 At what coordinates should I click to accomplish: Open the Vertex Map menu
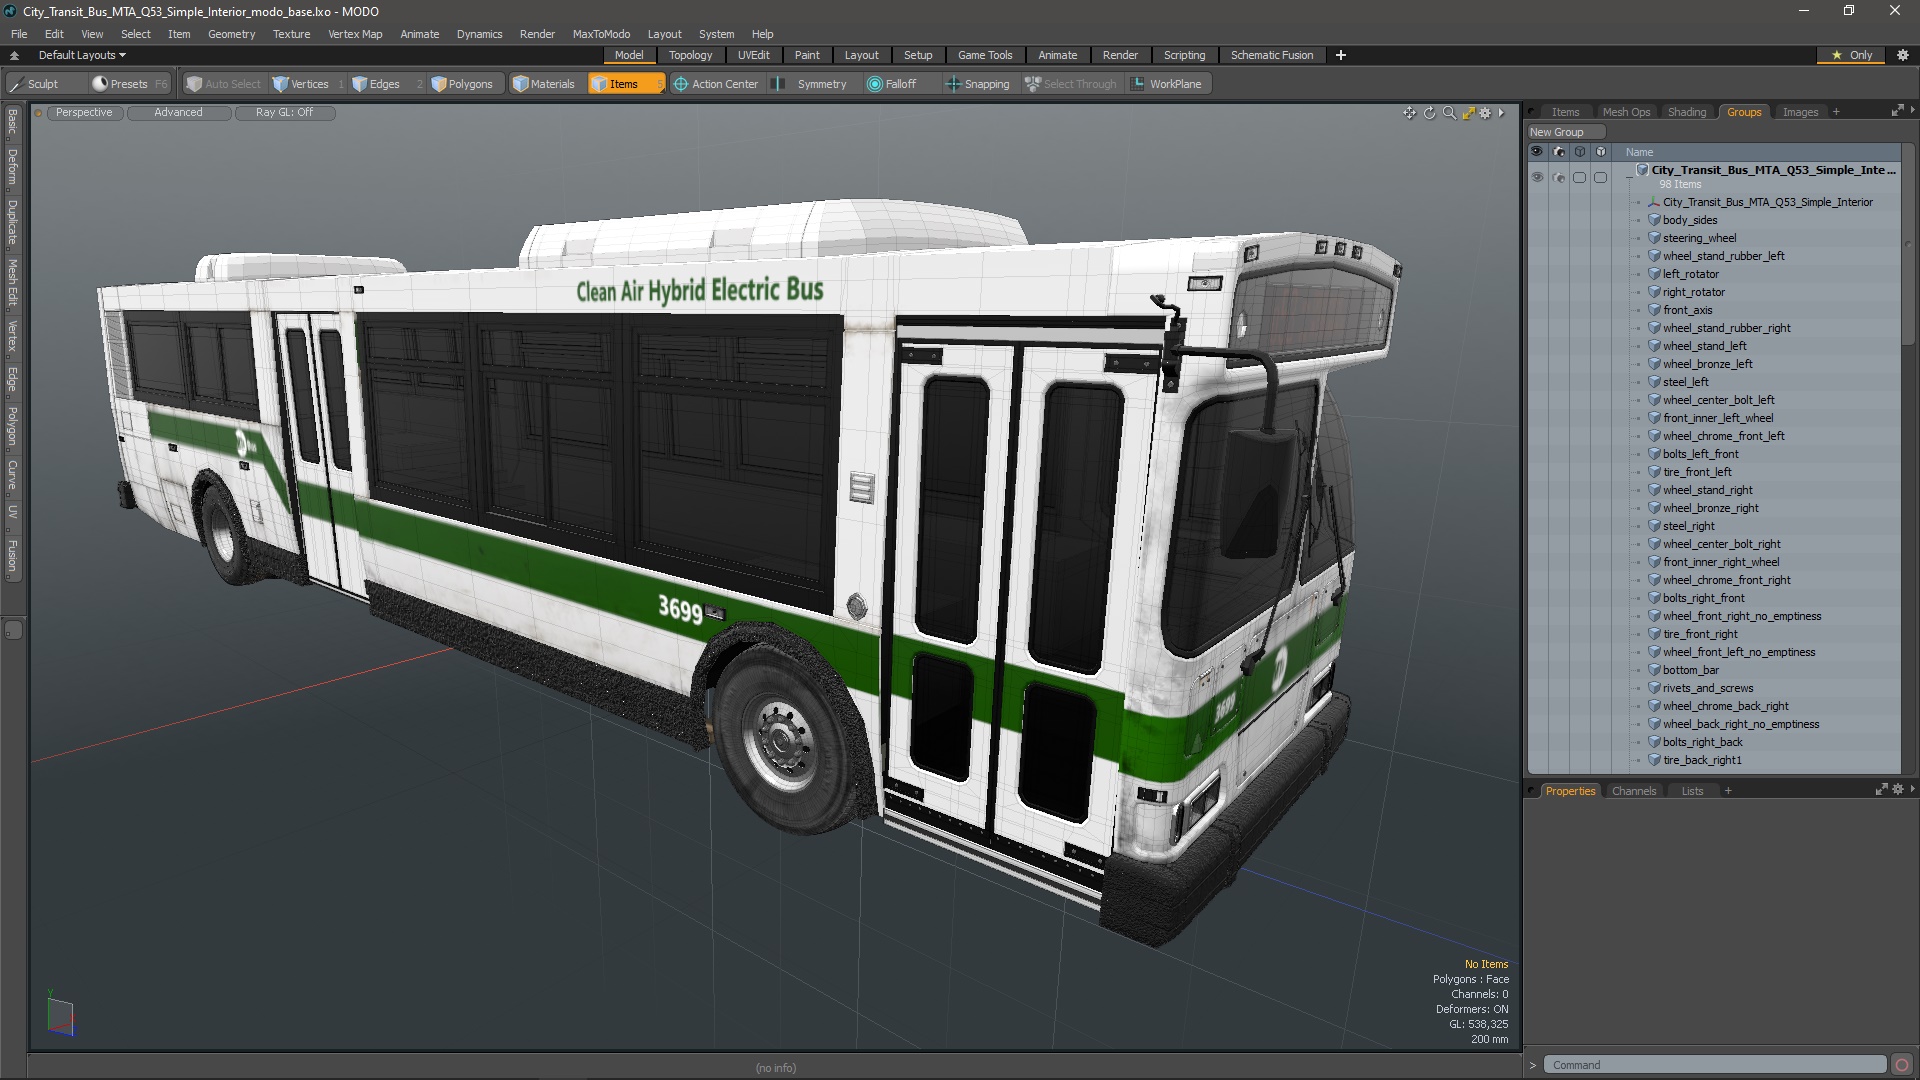click(355, 34)
